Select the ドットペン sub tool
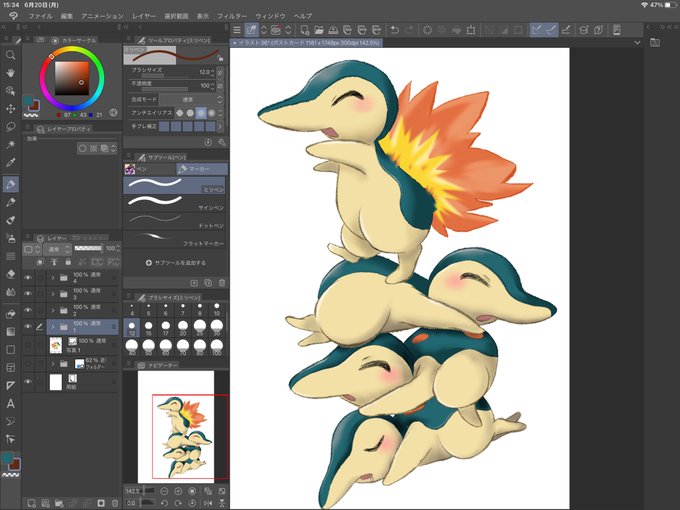The width and height of the screenshot is (680, 510). coord(175,221)
